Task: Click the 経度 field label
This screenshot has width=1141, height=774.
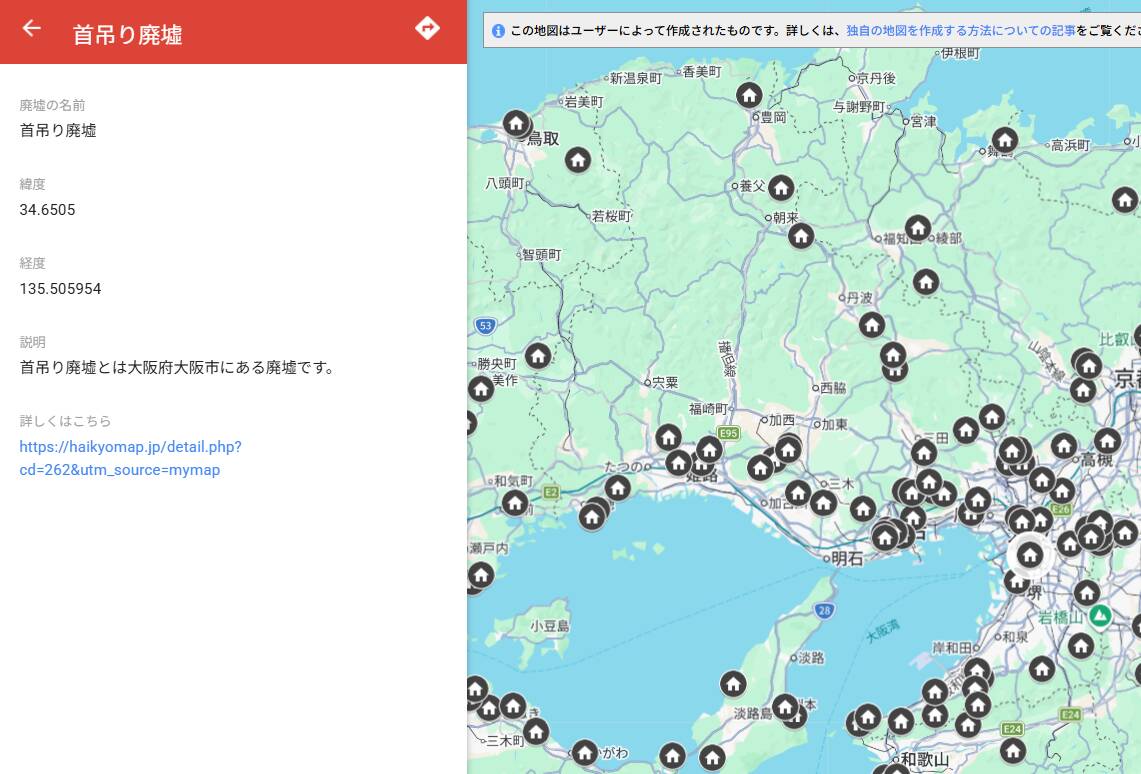Action: pos(33,263)
